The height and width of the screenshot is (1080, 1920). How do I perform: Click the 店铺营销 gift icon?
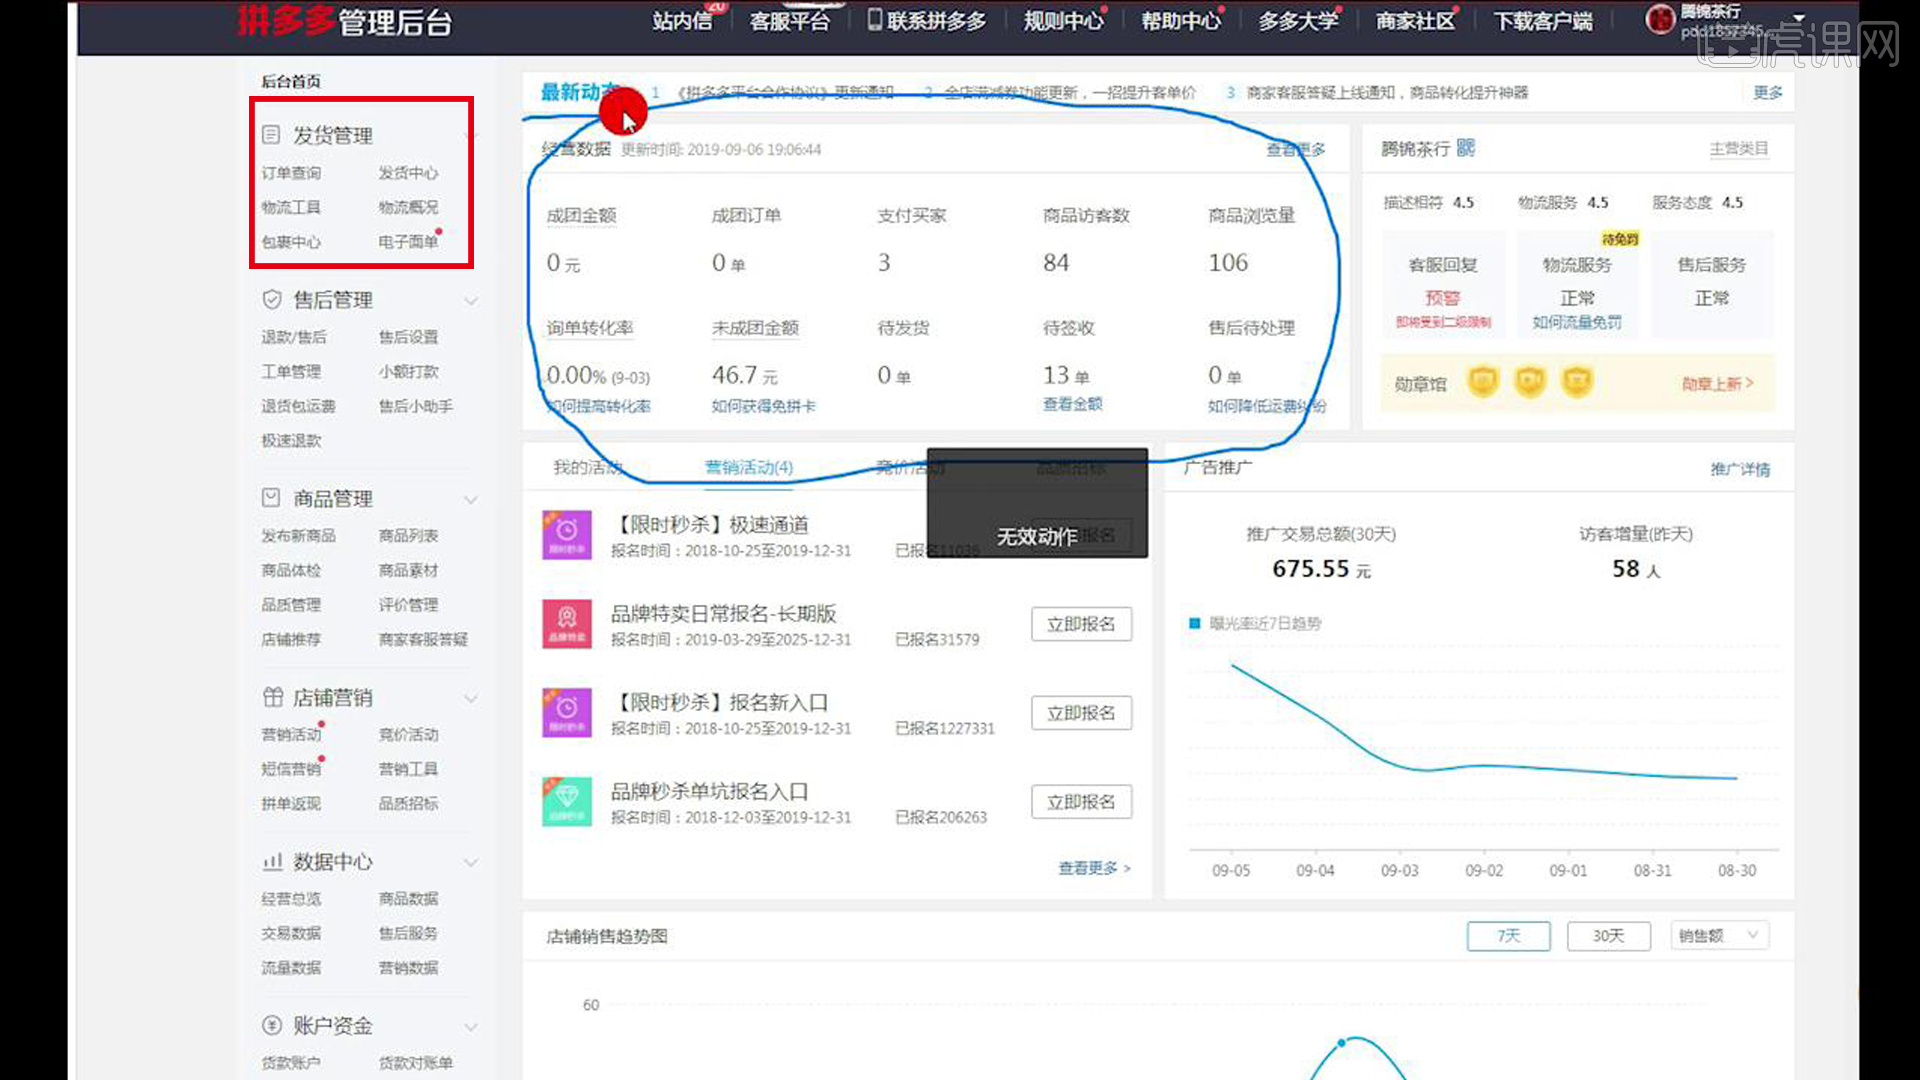click(x=272, y=697)
